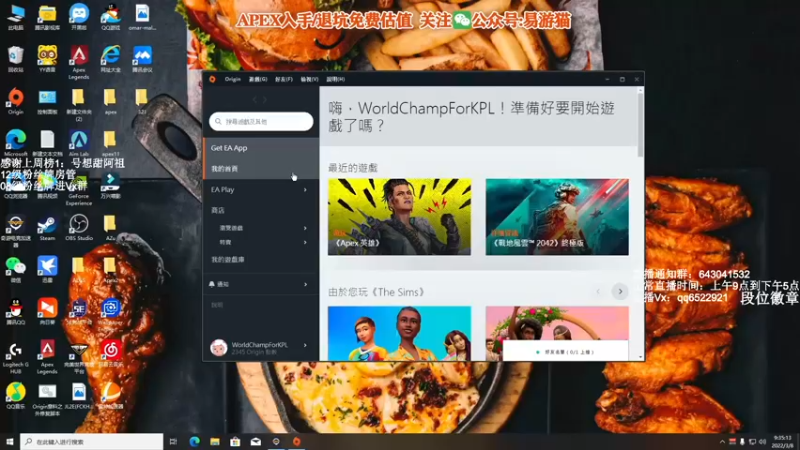
Task: Open the 微信 WeChat desktop shortcut
Action: tap(16, 269)
